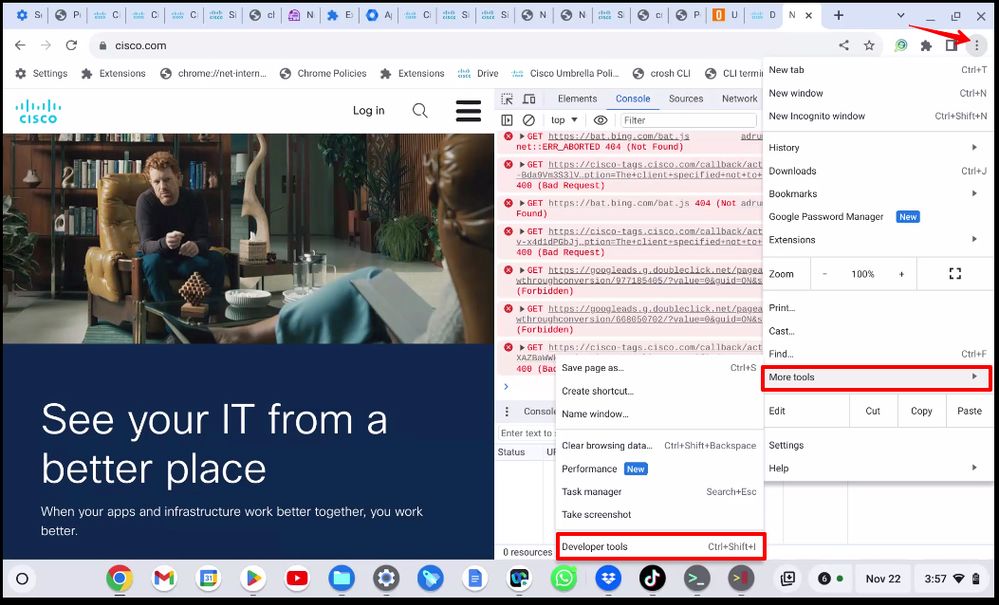Switch to the Sources tab in DevTools

pyautogui.click(x=686, y=99)
